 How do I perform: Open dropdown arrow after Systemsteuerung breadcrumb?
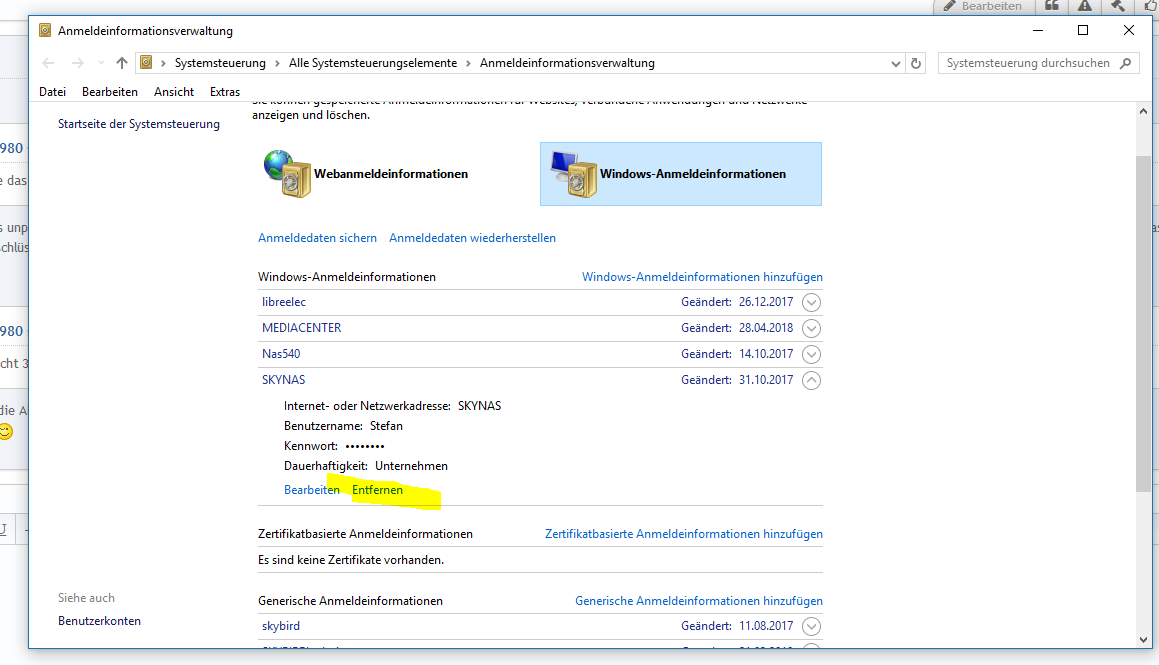[x=278, y=64]
